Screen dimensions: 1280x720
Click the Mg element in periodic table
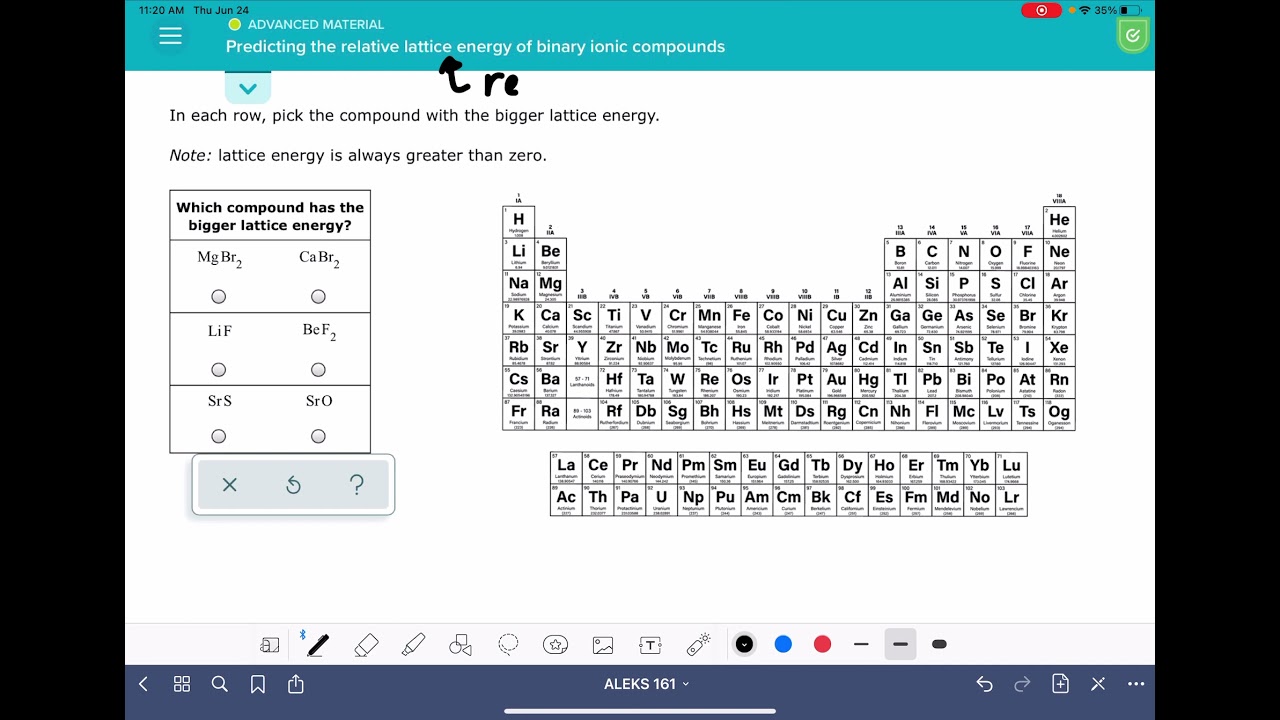click(550, 287)
